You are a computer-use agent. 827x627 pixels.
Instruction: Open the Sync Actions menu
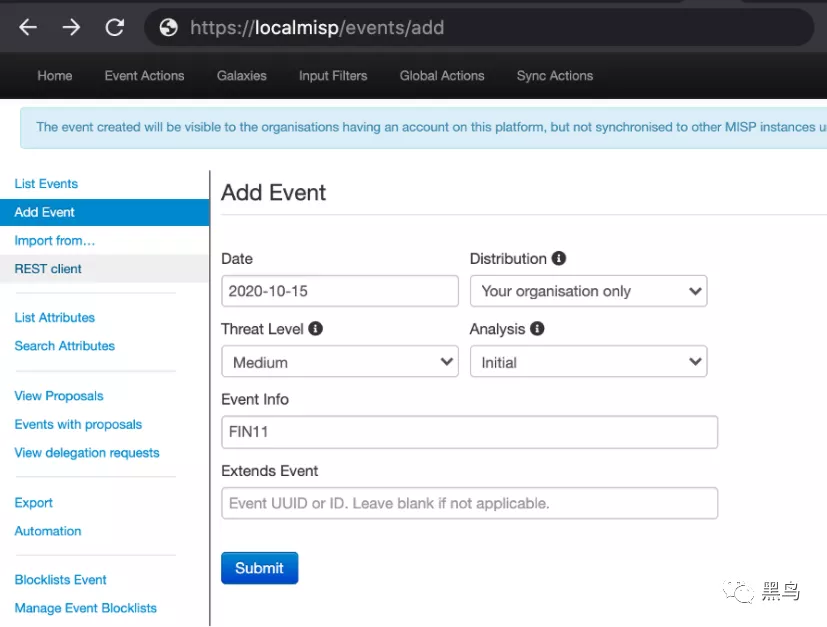(x=554, y=76)
